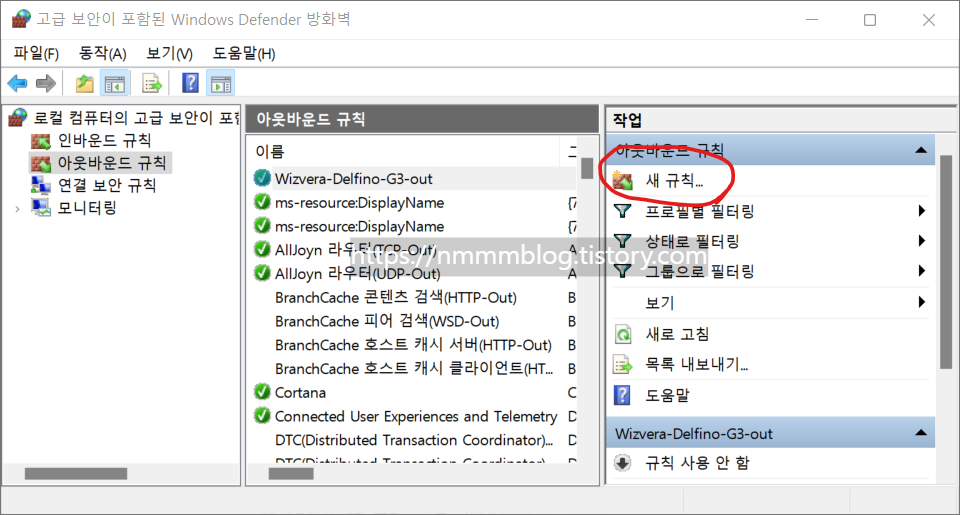
Task: Click the 도움말 question mark icon in actions
Action: click(622, 396)
